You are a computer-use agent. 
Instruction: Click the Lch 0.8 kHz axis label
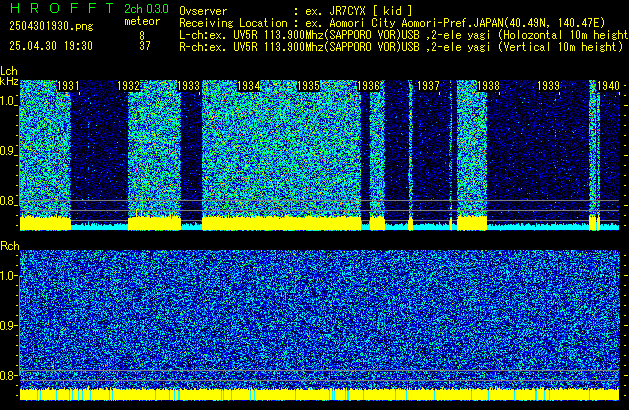click(8, 201)
